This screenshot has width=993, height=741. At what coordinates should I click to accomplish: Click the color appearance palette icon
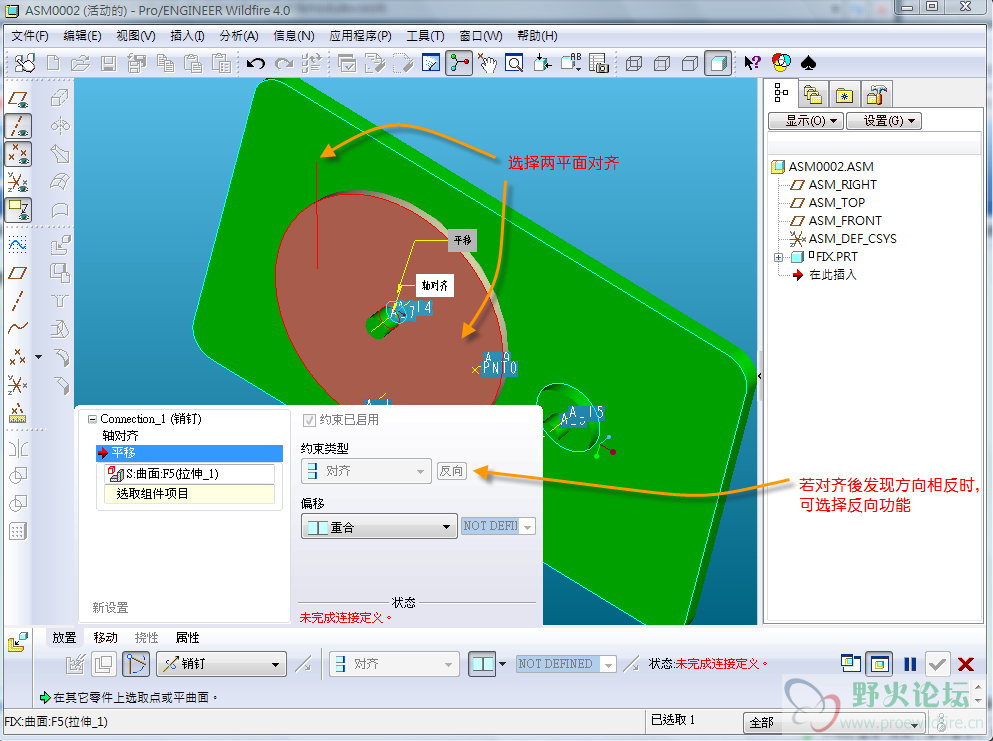point(781,63)
